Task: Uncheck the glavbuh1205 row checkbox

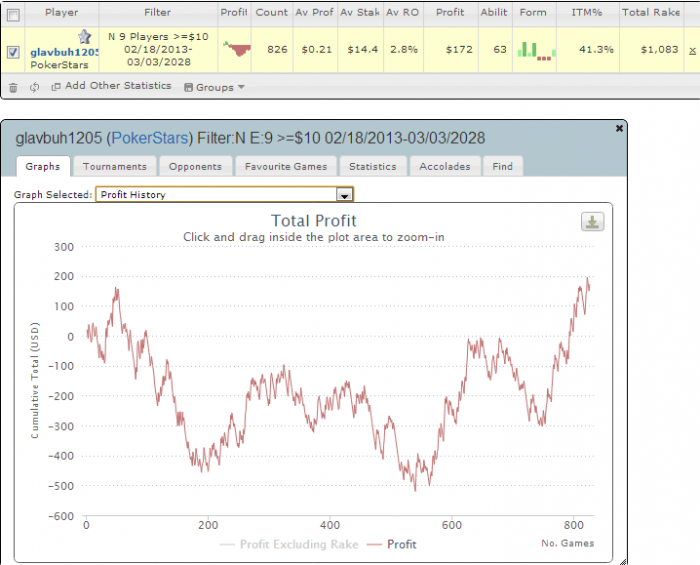Action: [x=13, y=52]
